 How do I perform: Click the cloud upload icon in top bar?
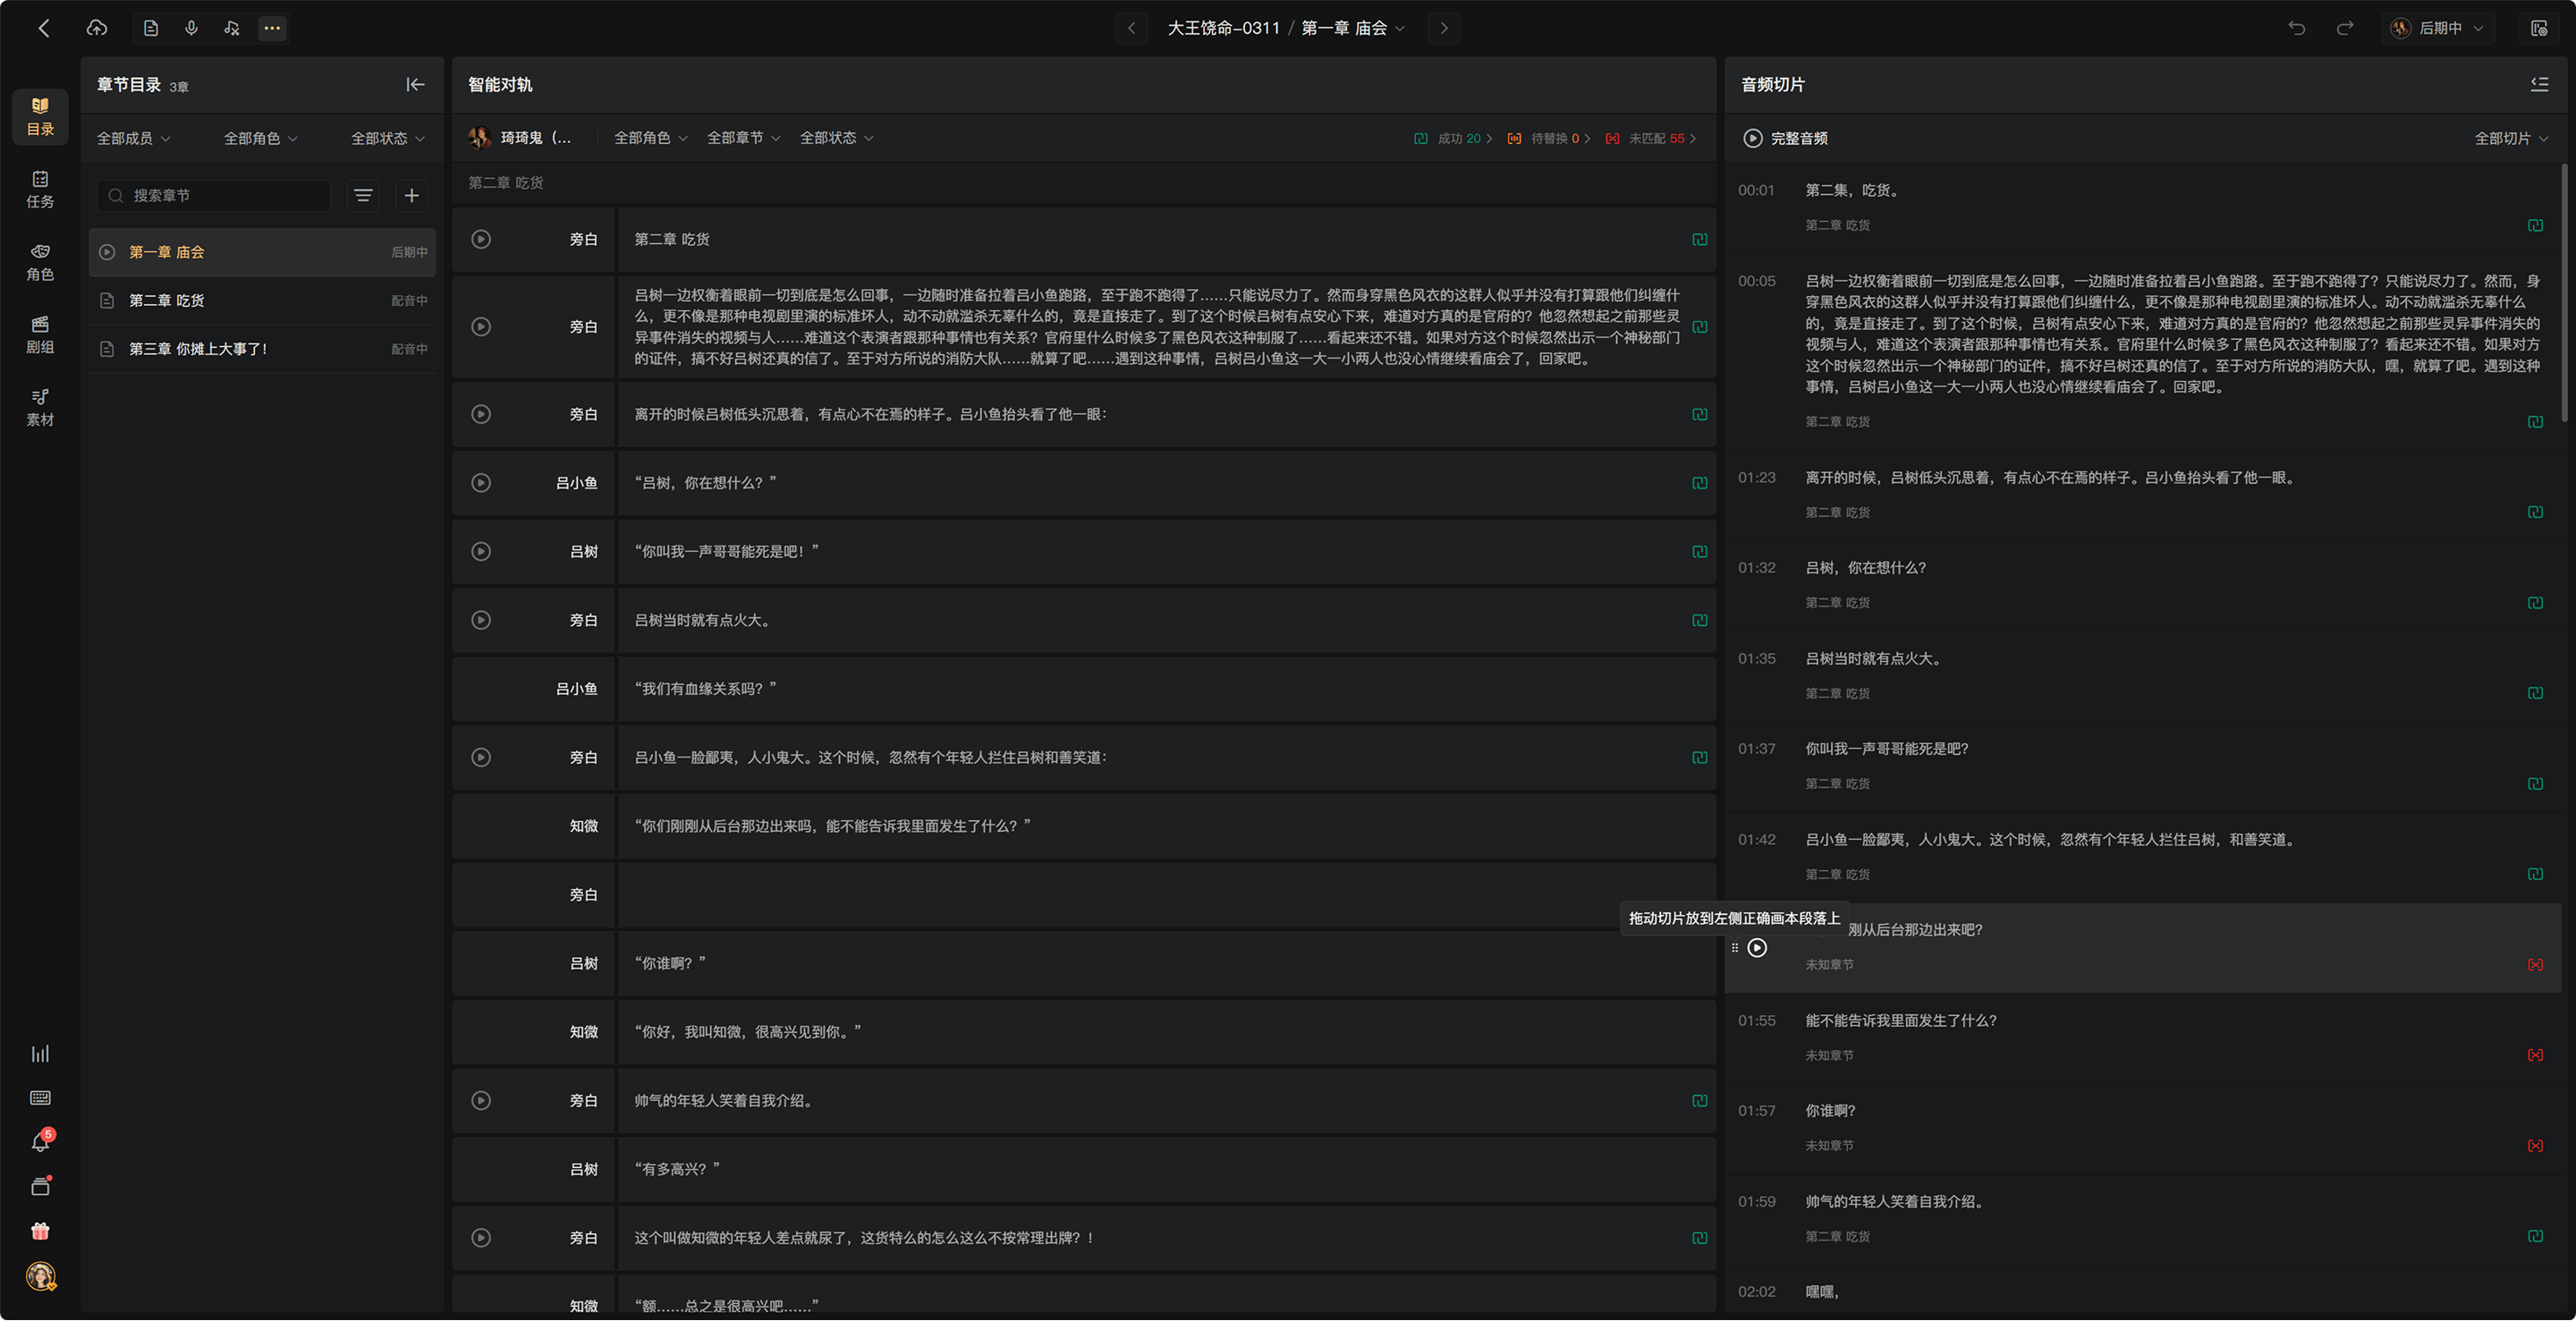tap(97, 28)
